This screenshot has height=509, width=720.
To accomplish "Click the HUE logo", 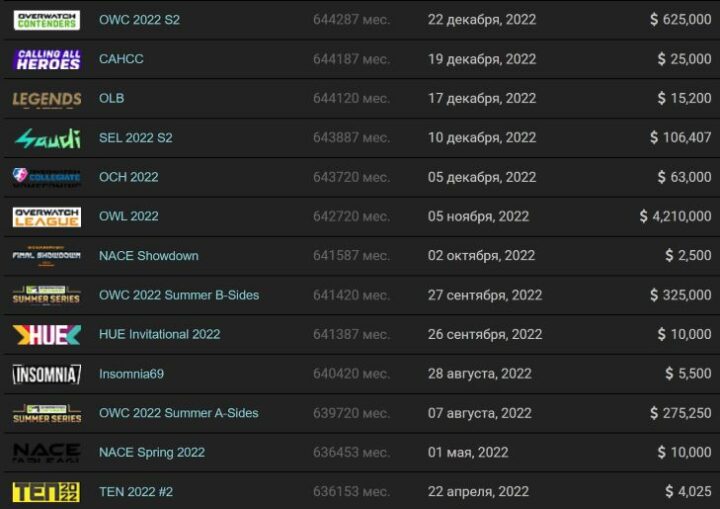I will coord(47,335).
